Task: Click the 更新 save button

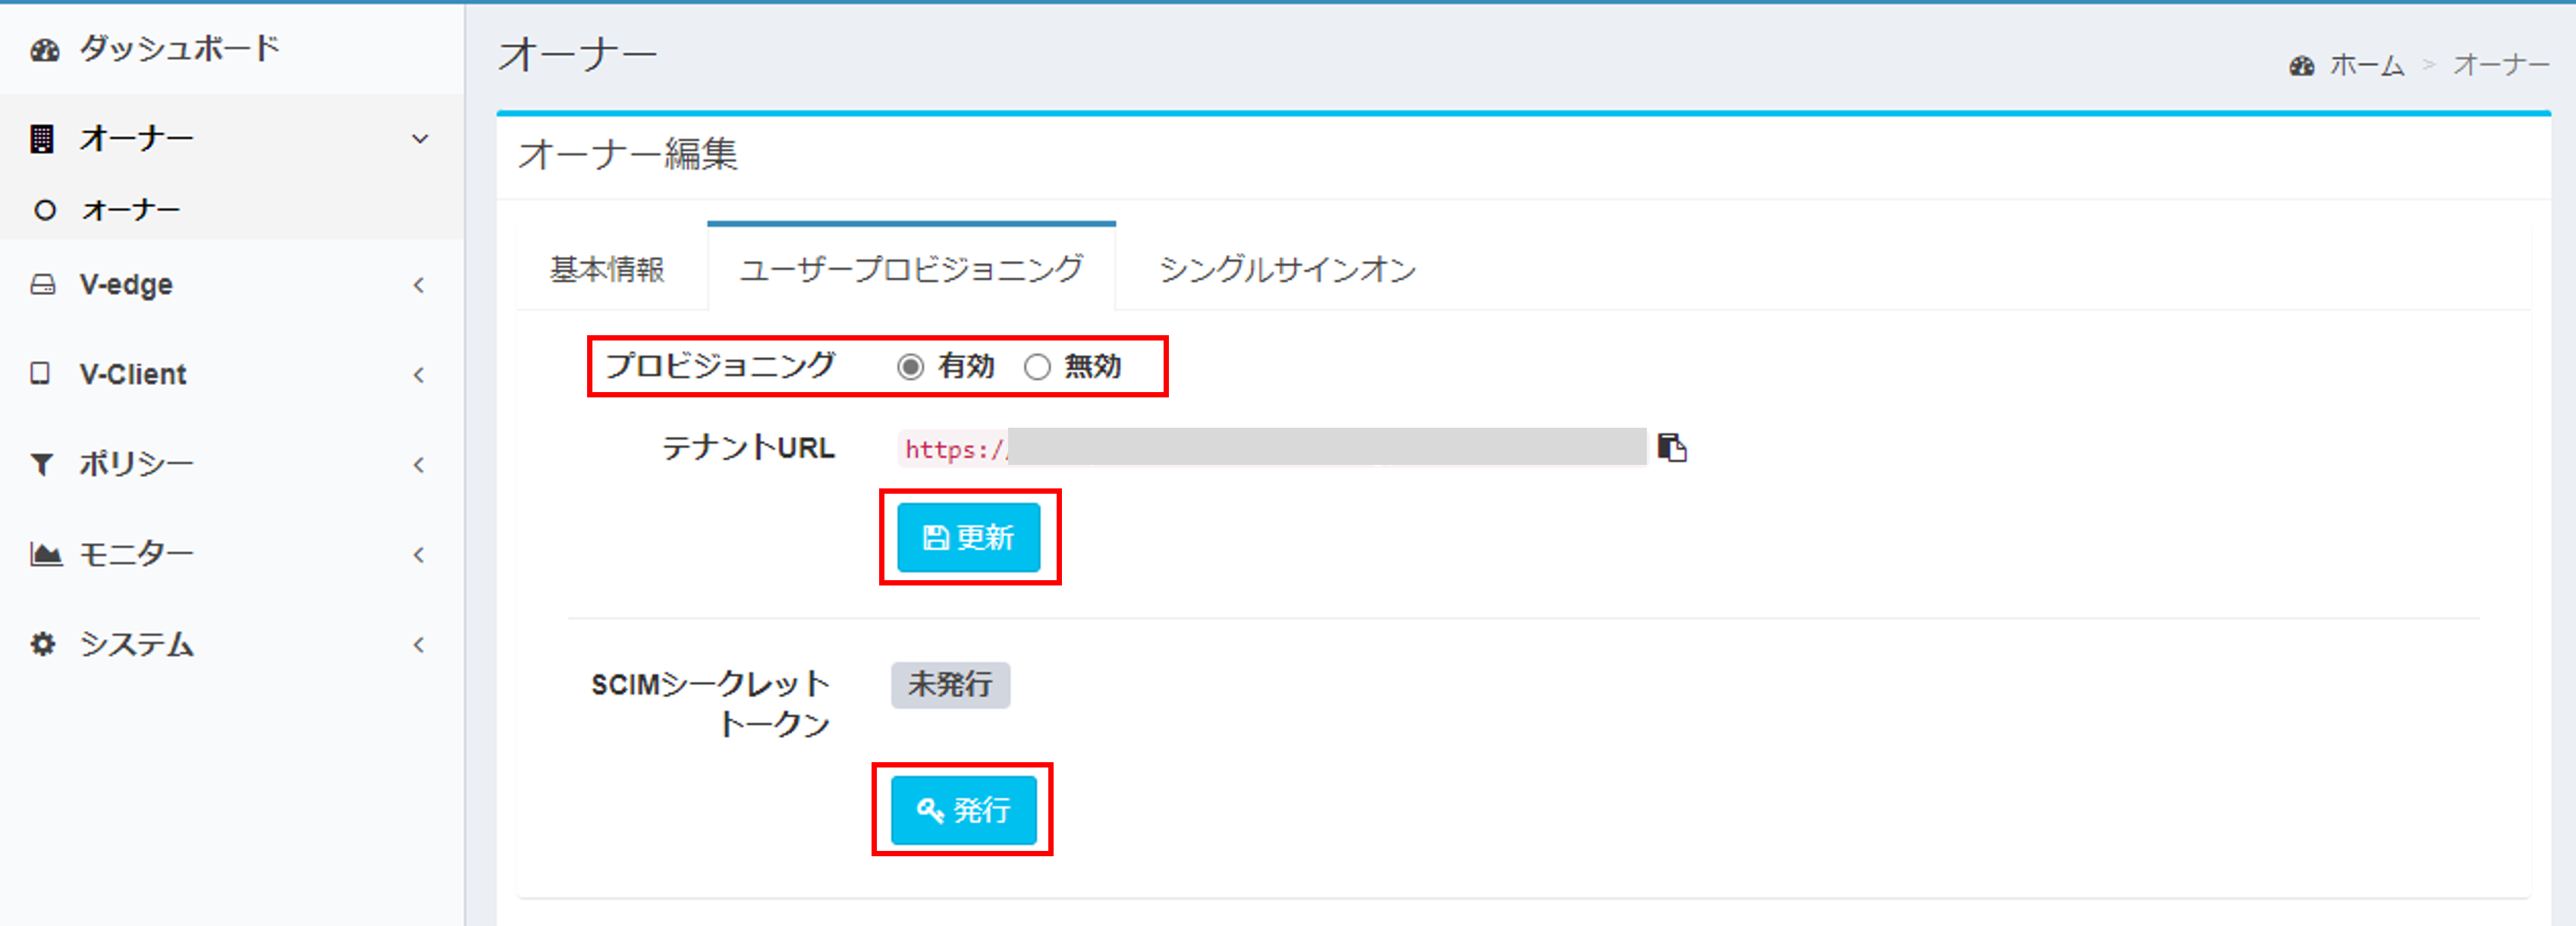Action: (x=968, y=537)
